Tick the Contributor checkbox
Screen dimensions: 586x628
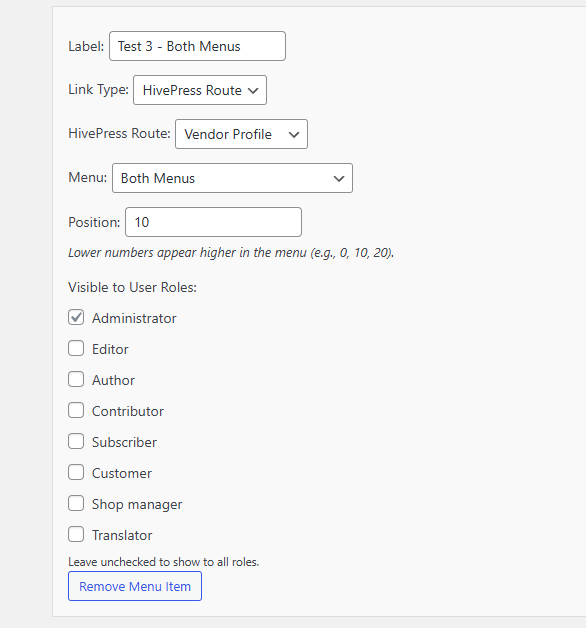pyautogui.click(x=76, y=411)
